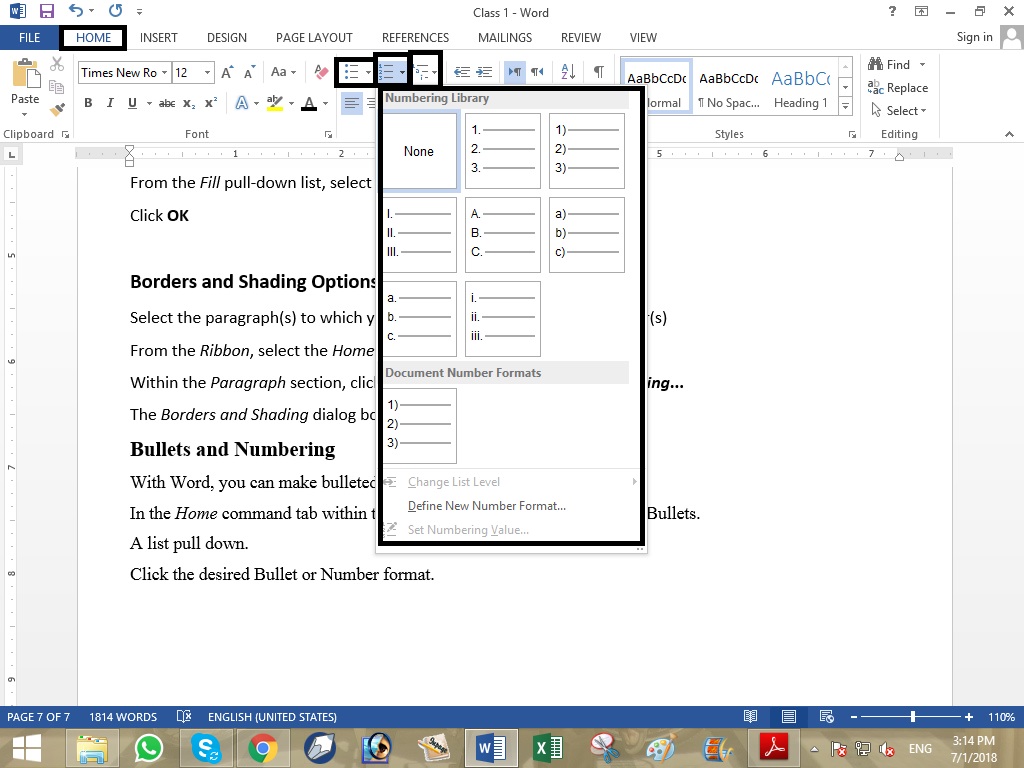Viewport: 1024px width, 768px height.
Task: Switch to Web Layout view
Action: 826,716
